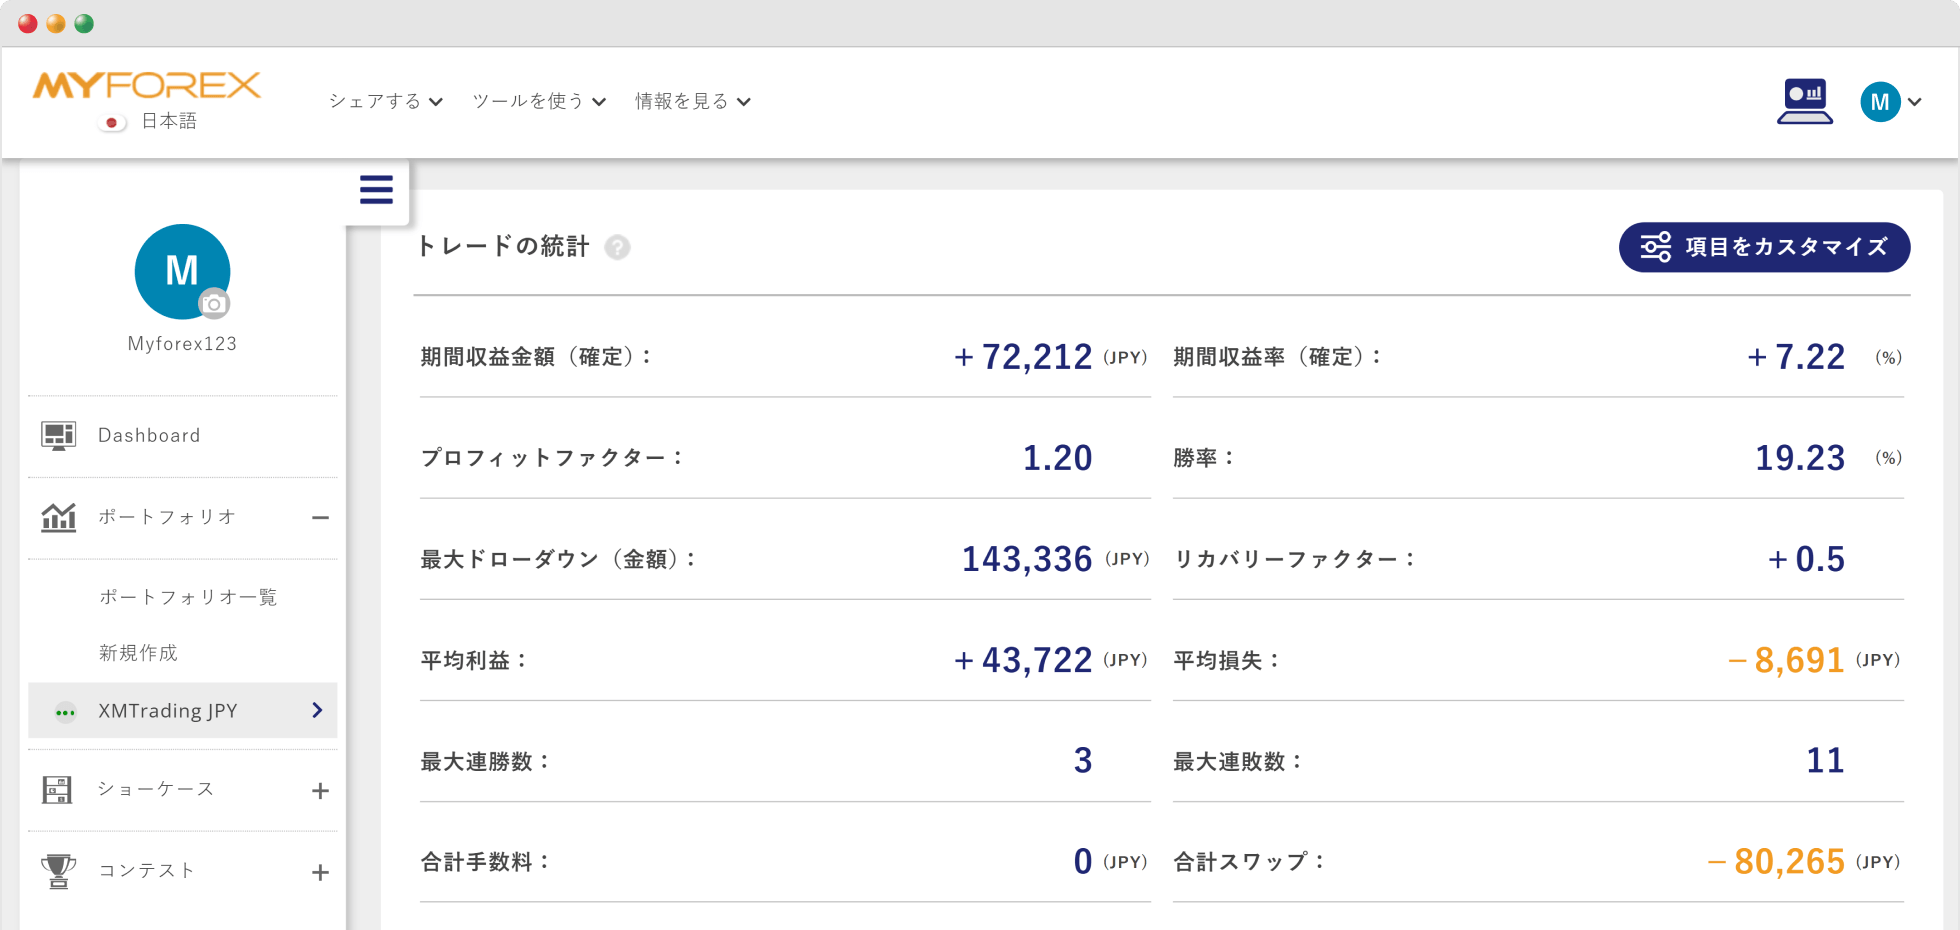Click the 勝率 label
This screenshot has height=930, width=1960.
point(1204,458)
